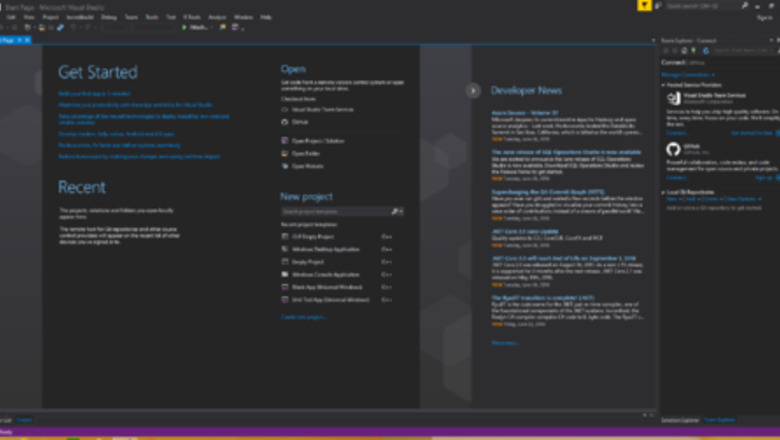Click the Open Project / Solution icon
Viewport: 780px width, 440px height.
(x=285, y=141)
